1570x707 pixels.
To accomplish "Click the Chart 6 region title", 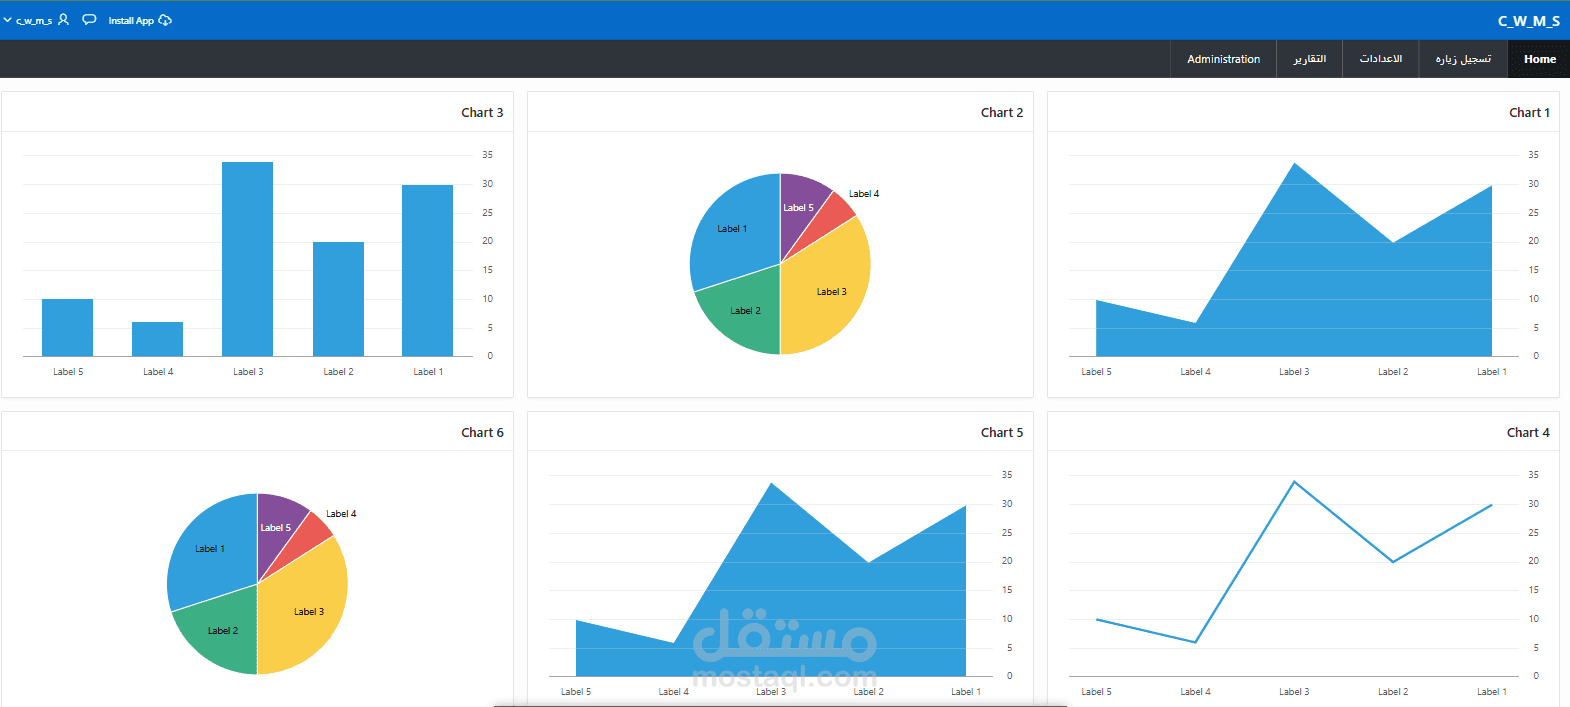I will pos(482,433).
